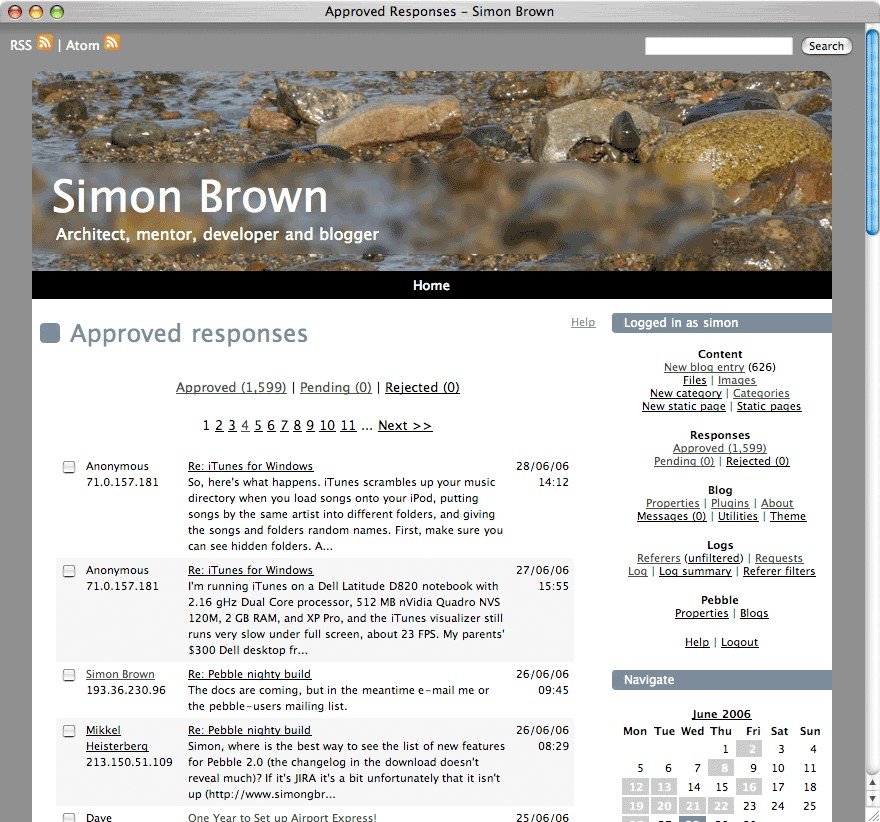Click New static page link
The image size is (880, 822).
pyautogui.click(x=684, y=406)
